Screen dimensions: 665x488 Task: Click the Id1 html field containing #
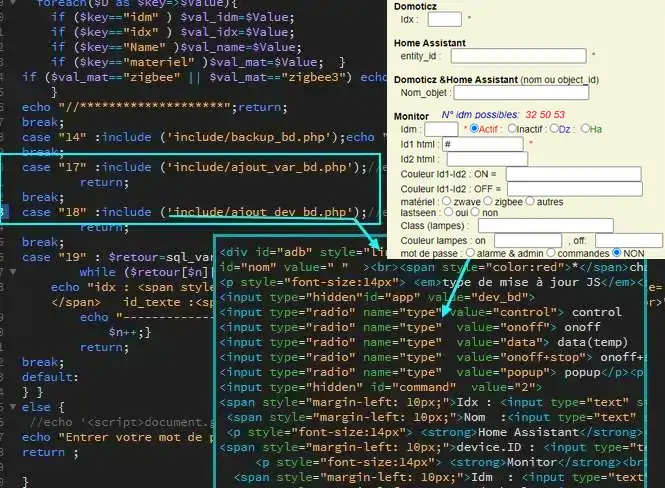[x=483, y=144]
